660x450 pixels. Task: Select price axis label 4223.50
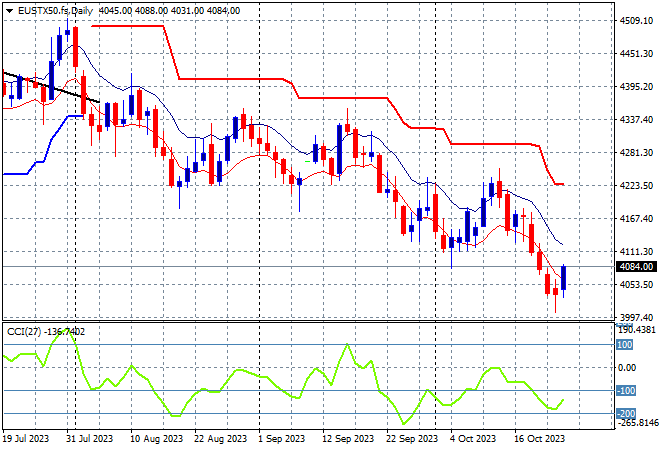coord(636,186)
